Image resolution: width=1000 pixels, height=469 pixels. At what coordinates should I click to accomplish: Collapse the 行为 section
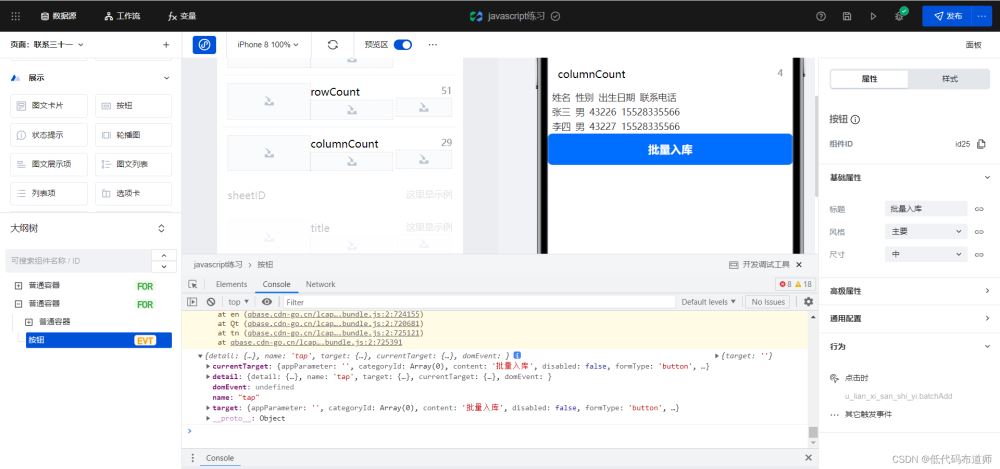[987, 346]
